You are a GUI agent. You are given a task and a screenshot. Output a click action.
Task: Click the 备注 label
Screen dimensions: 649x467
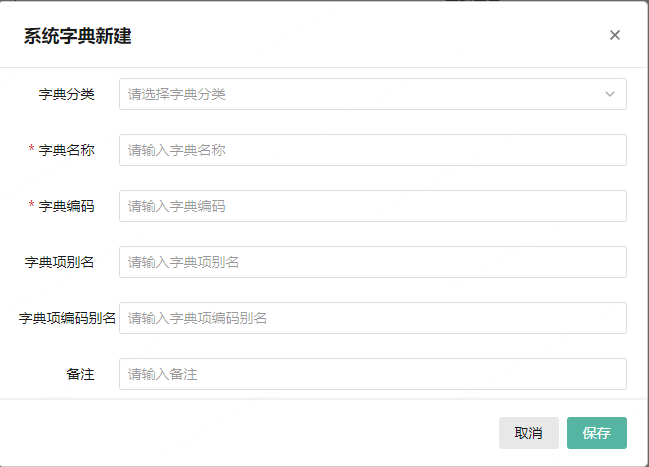pos(81,374)
